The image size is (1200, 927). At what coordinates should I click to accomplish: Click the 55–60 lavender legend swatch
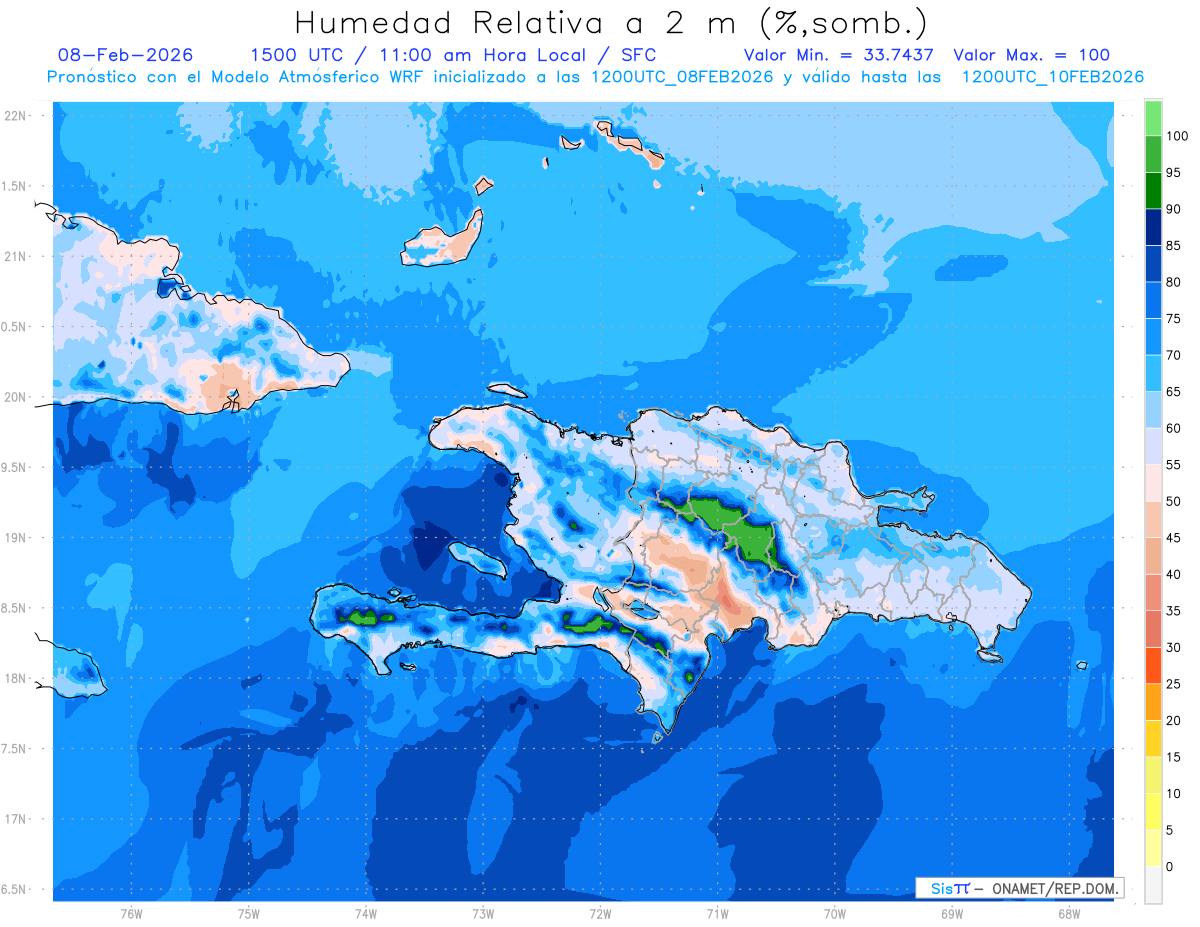coord(1153,447)
